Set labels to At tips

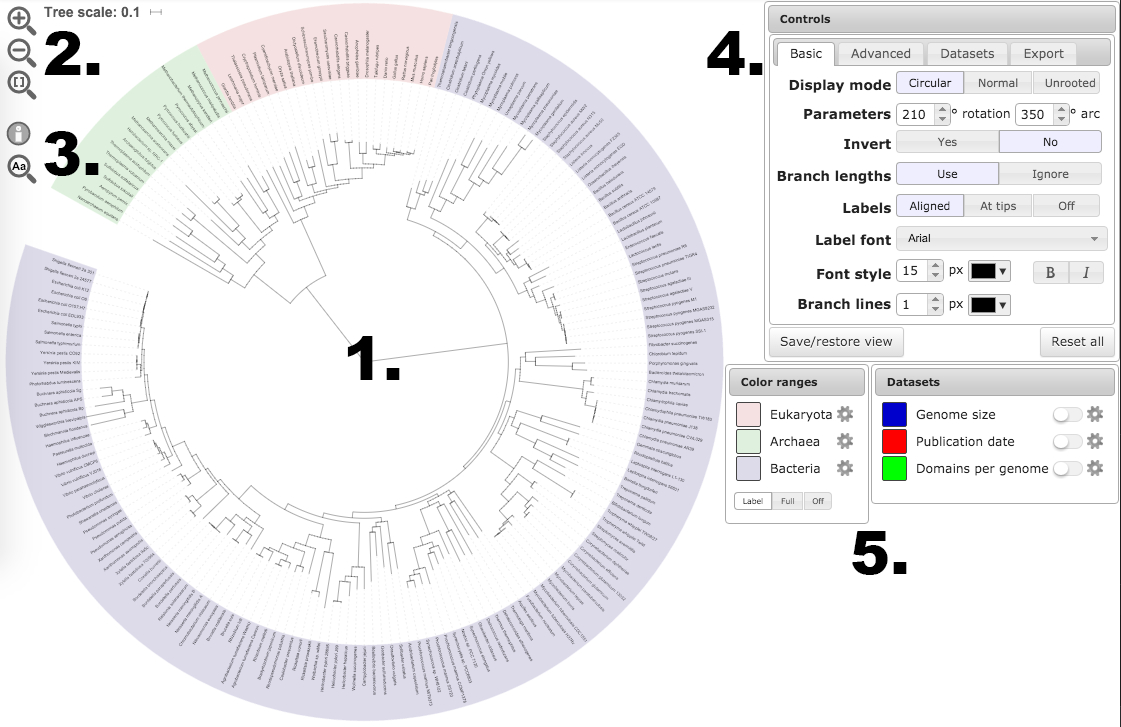998,206
